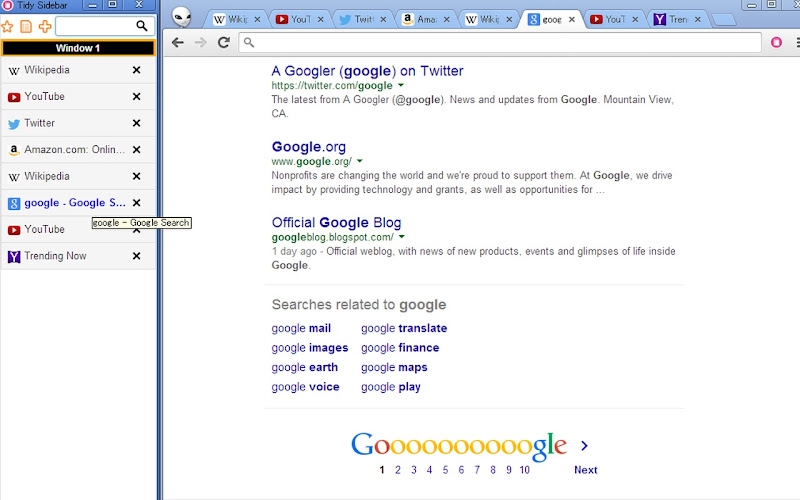Open the notes page icon in sidebar toolbar
800x500 pixels.
tap(26, 26)
